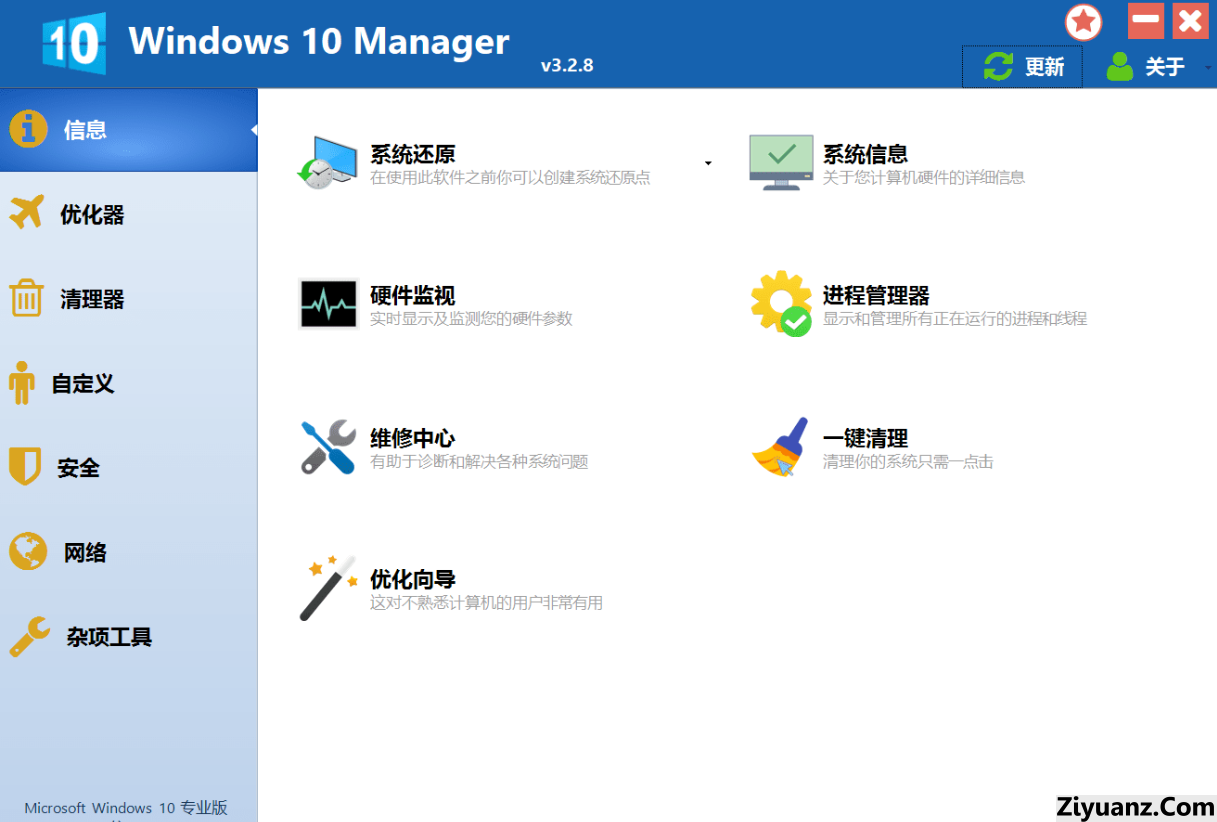Image resolution: width=1217 pixels, height=822 pixels.
Task: Click the Windows 10 Manager logo
Action: [74, 43]
